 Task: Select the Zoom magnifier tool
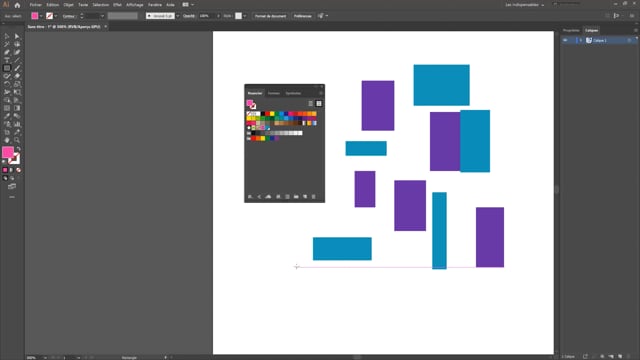point(17,140)
